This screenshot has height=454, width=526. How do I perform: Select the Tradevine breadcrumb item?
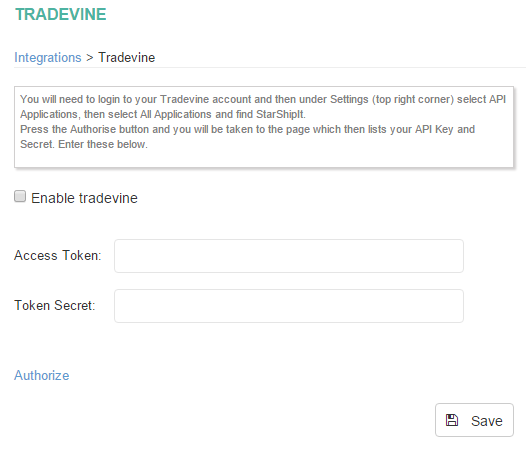click(x=126, y=57)
